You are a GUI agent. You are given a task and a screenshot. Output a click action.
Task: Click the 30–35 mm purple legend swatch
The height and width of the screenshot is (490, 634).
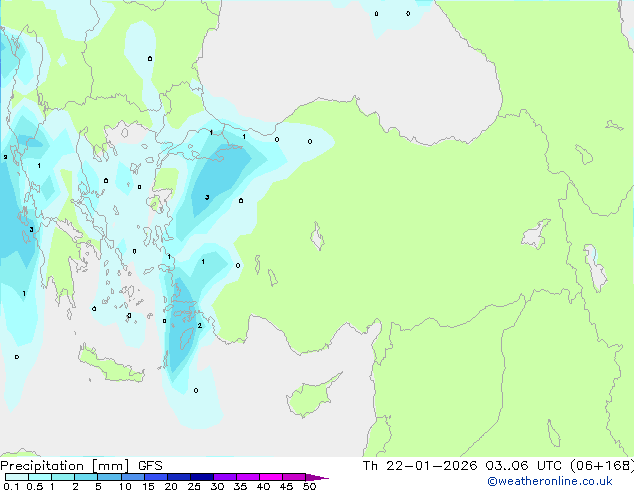224,477
